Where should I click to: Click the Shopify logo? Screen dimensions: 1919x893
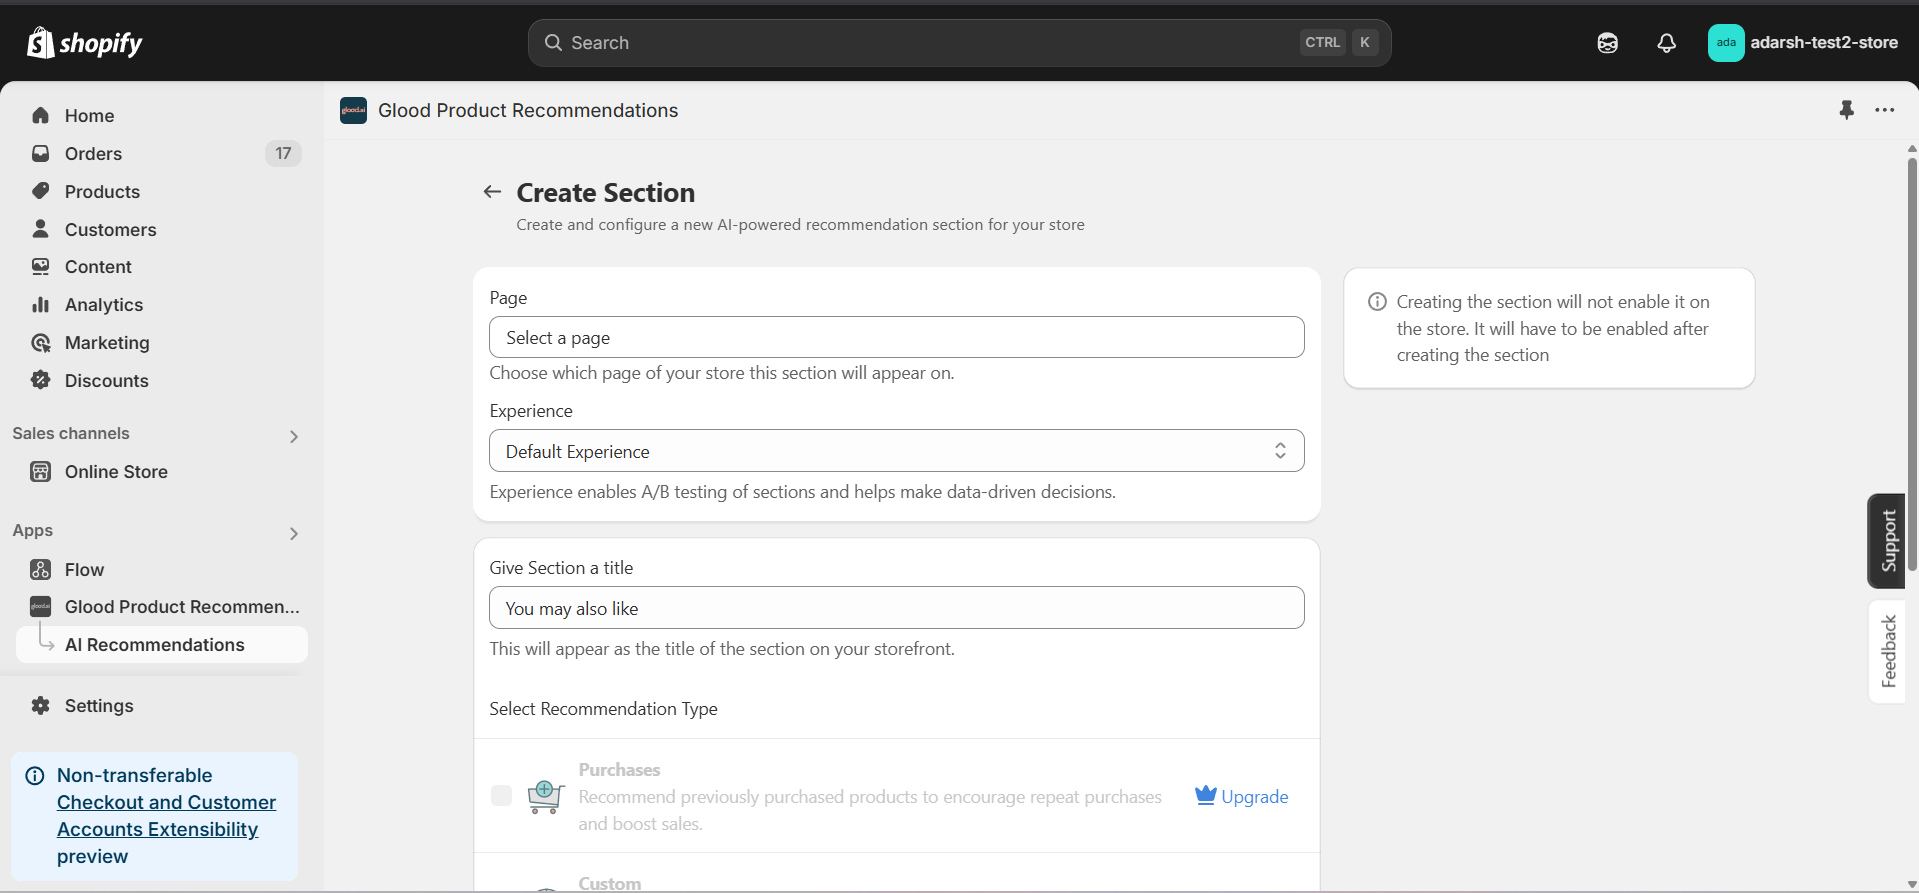point(85,43)
